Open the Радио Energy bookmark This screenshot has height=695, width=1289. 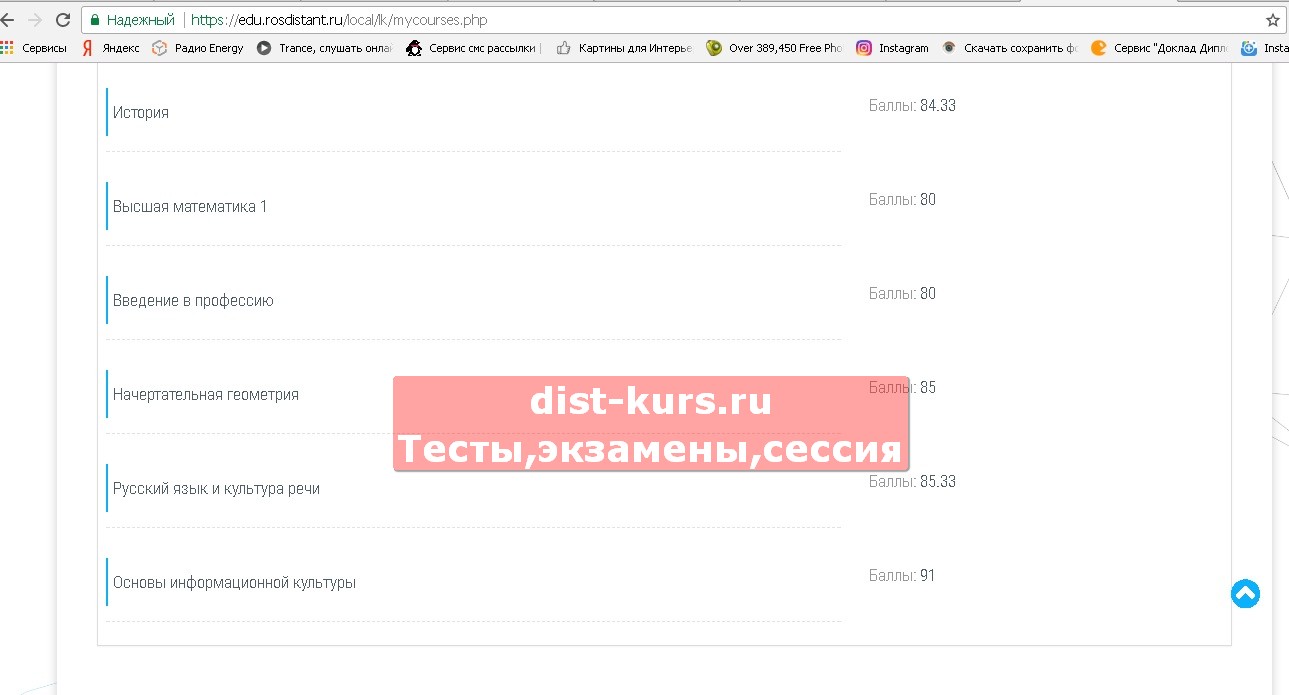pyautogui.click(x=198, y=48)
